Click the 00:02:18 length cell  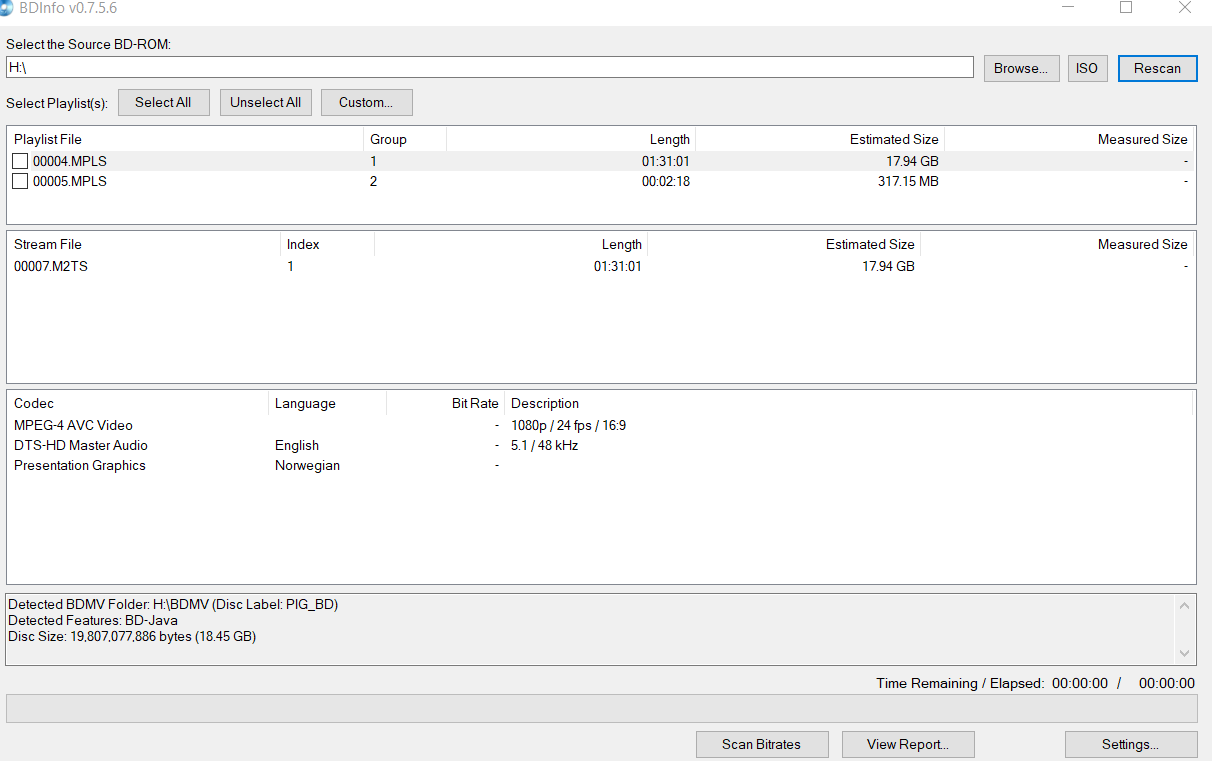click(666, 181)
